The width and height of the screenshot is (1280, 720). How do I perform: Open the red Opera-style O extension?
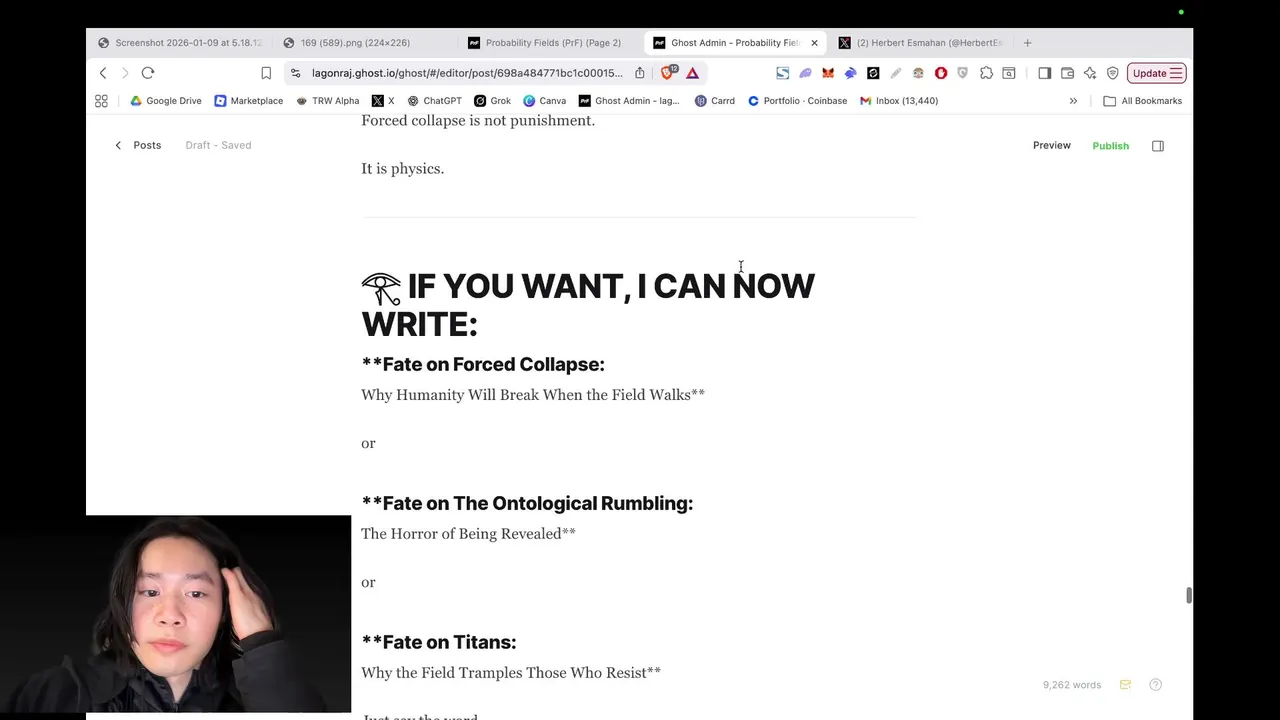(x=941, y=73)
